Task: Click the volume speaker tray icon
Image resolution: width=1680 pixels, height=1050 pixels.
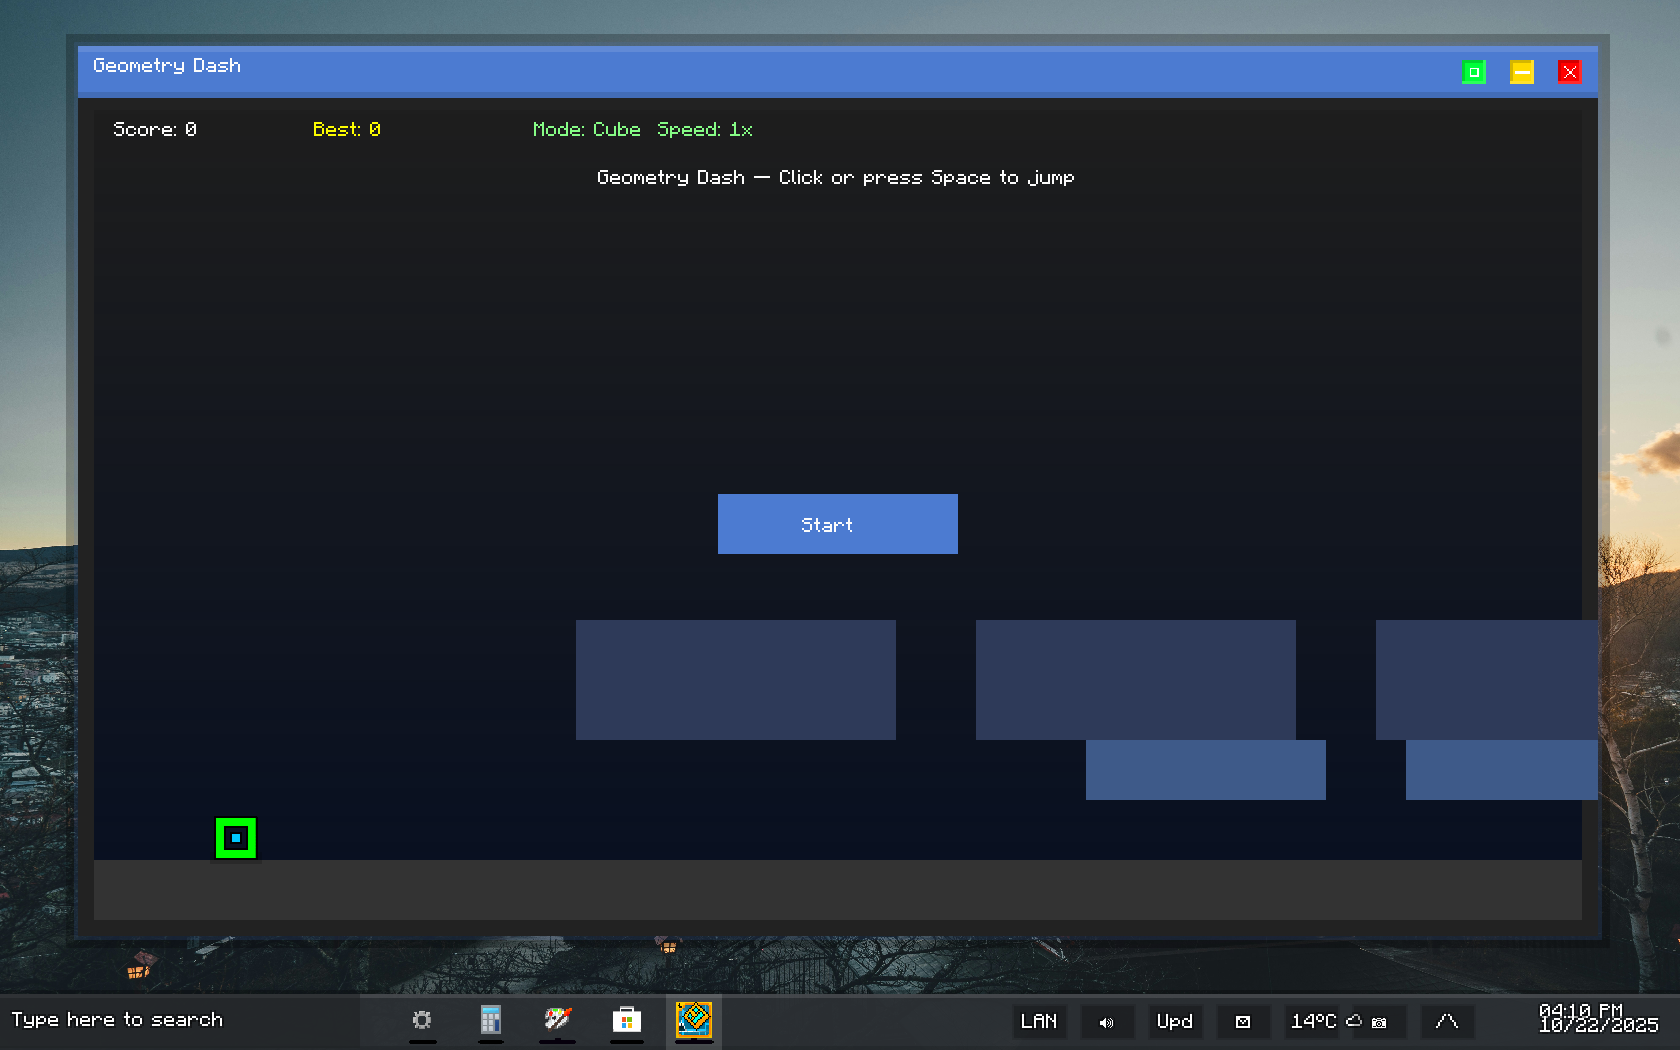Action: point(1107,1022)
